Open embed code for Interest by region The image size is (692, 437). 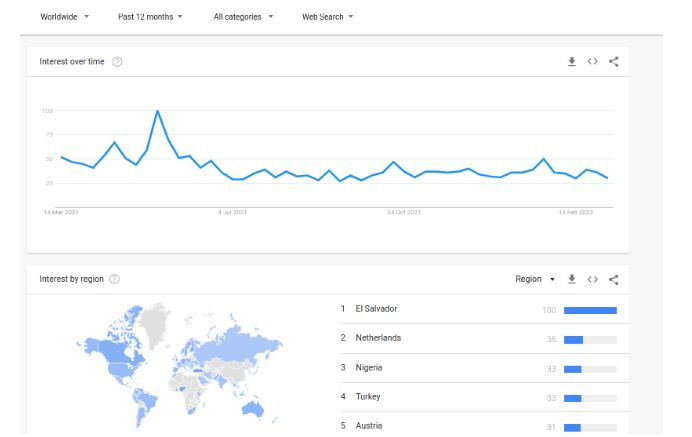coord(593,279)
